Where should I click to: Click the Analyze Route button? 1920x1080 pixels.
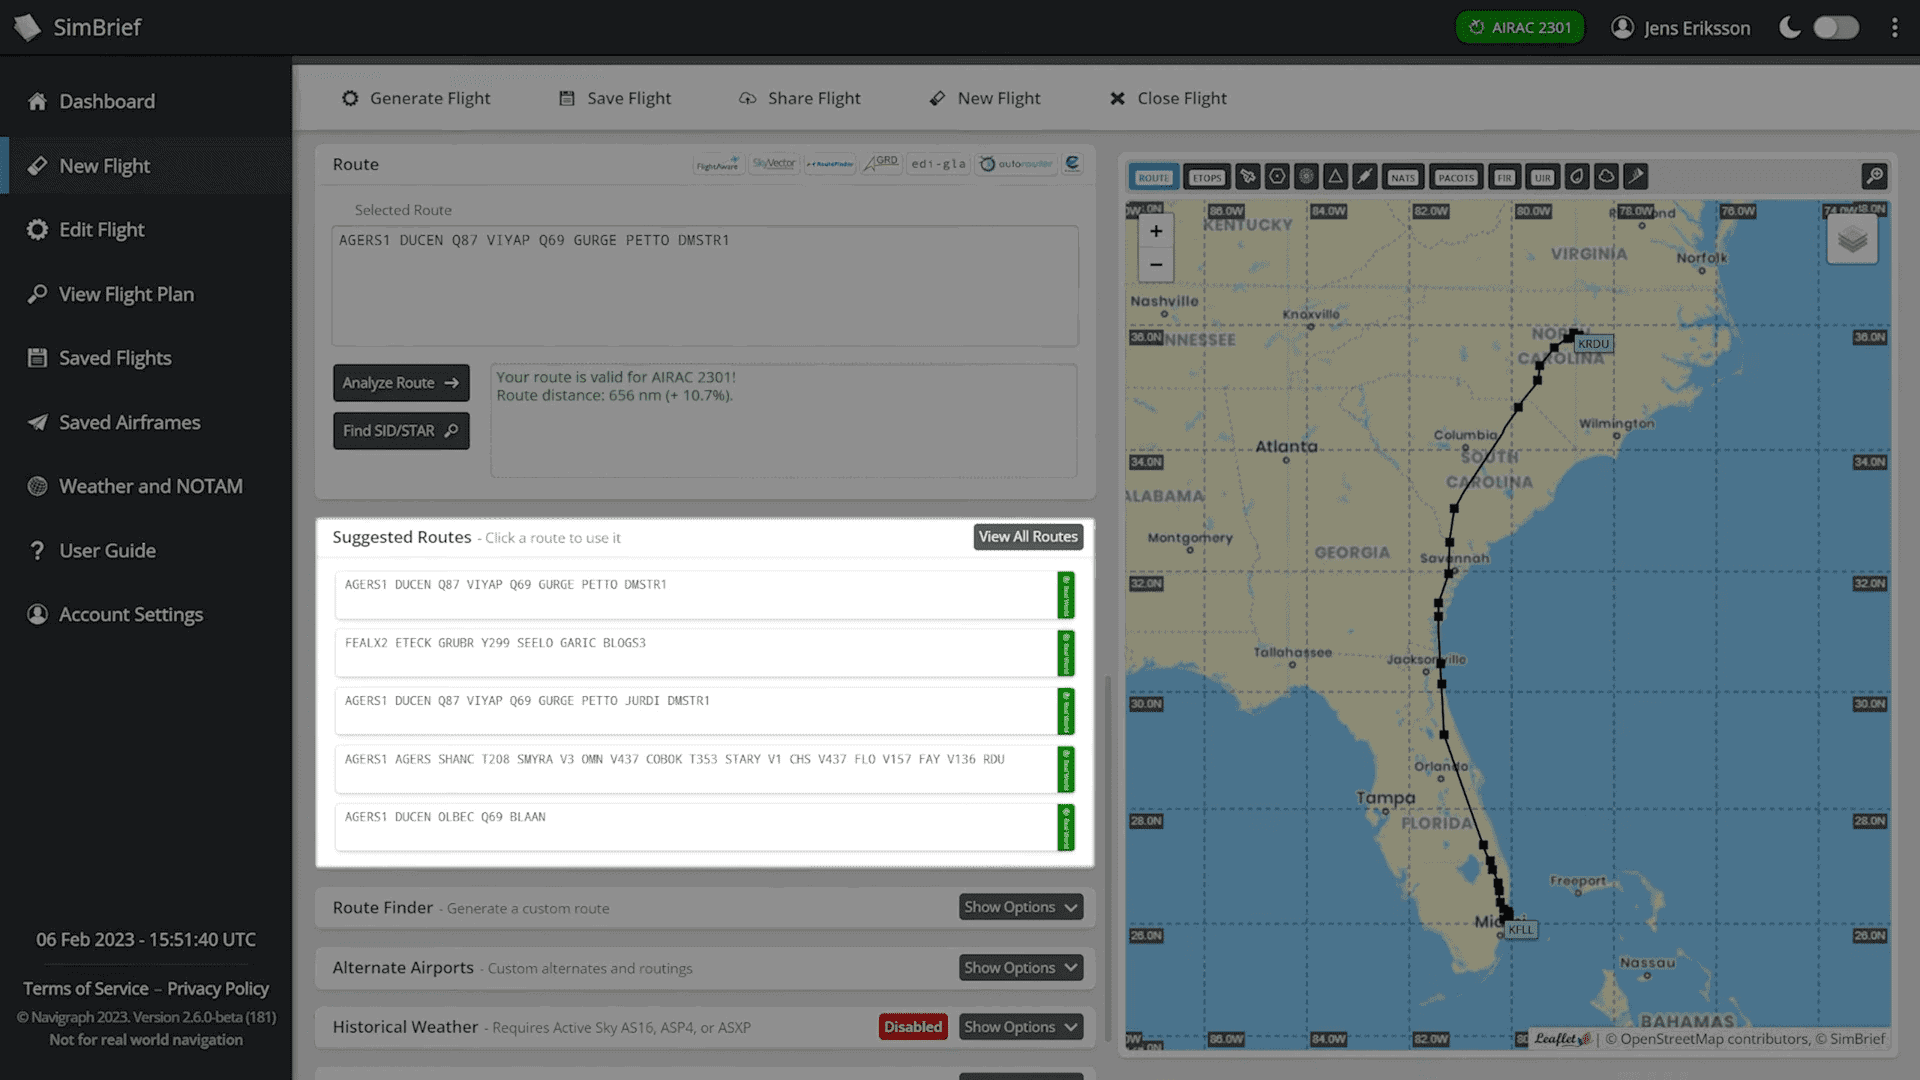click(x=401, y=383)
